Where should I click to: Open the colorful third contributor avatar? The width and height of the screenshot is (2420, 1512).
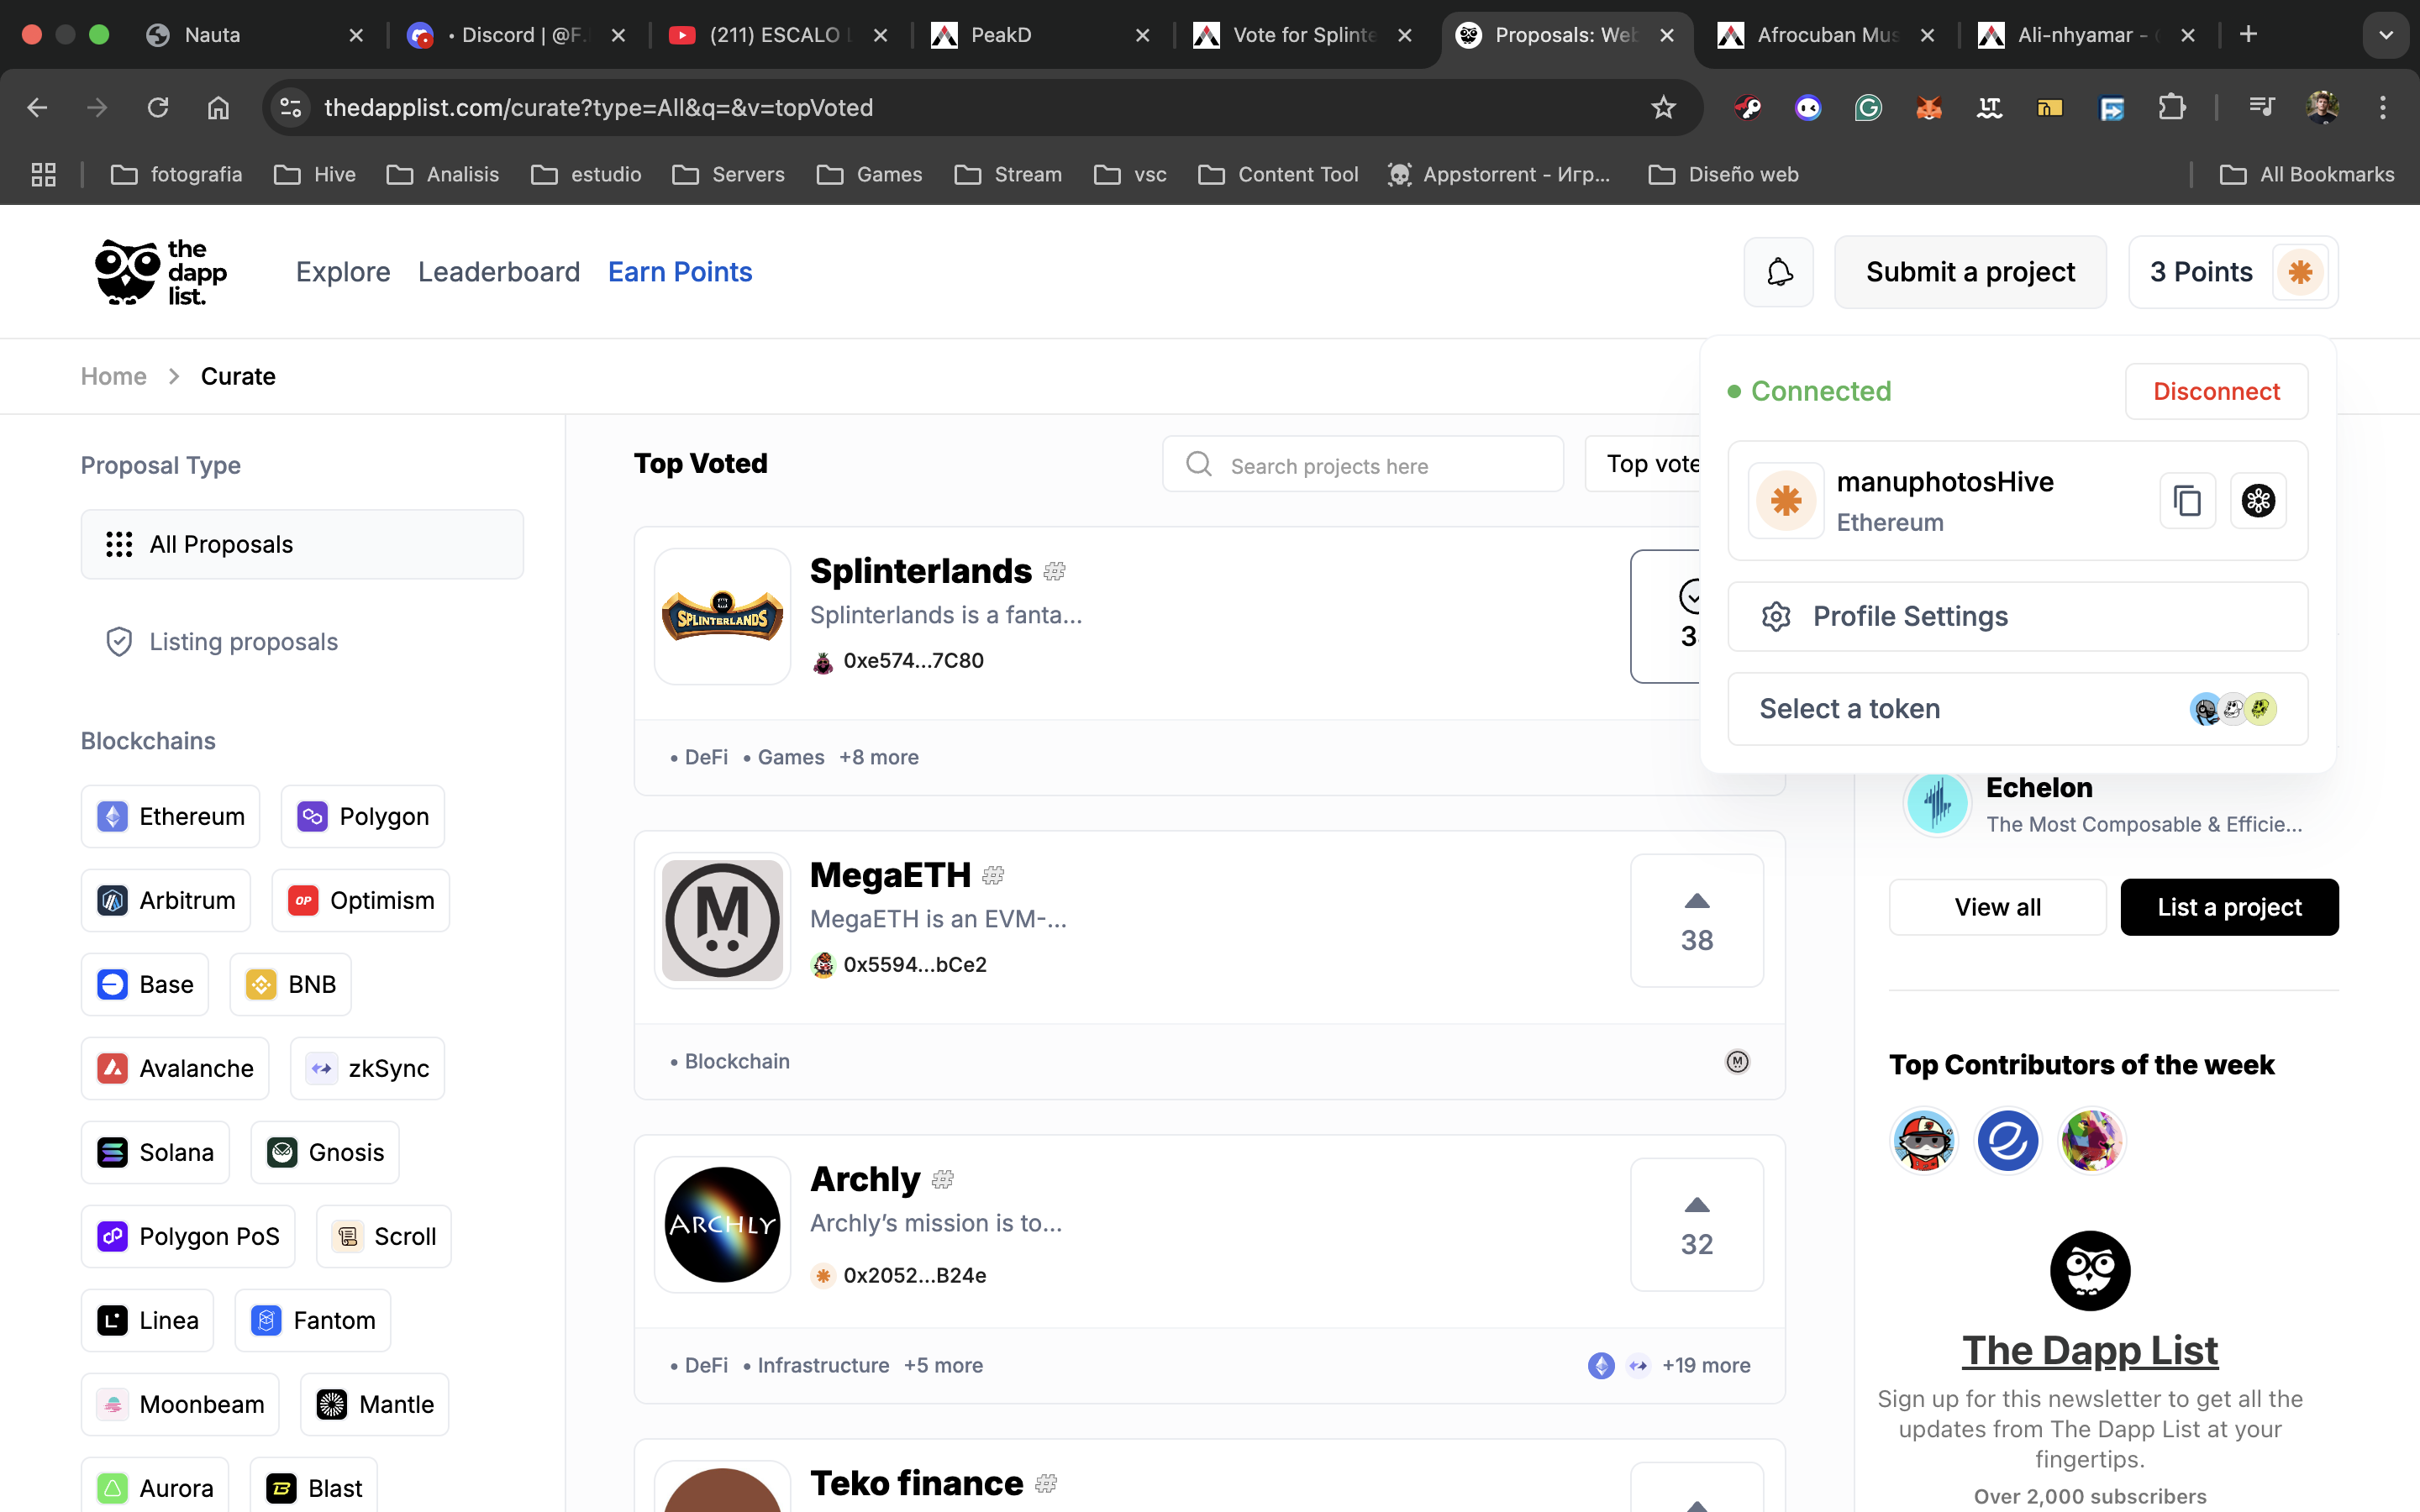2091,1140
